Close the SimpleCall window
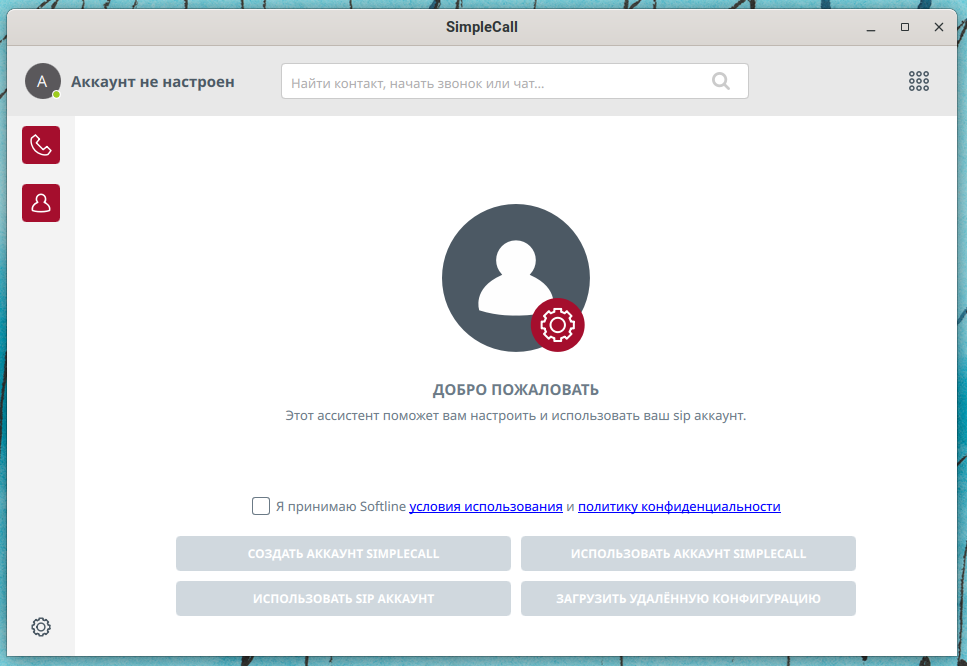The width and height of the screenshot is (967, 666). click(x=939, y=27)
